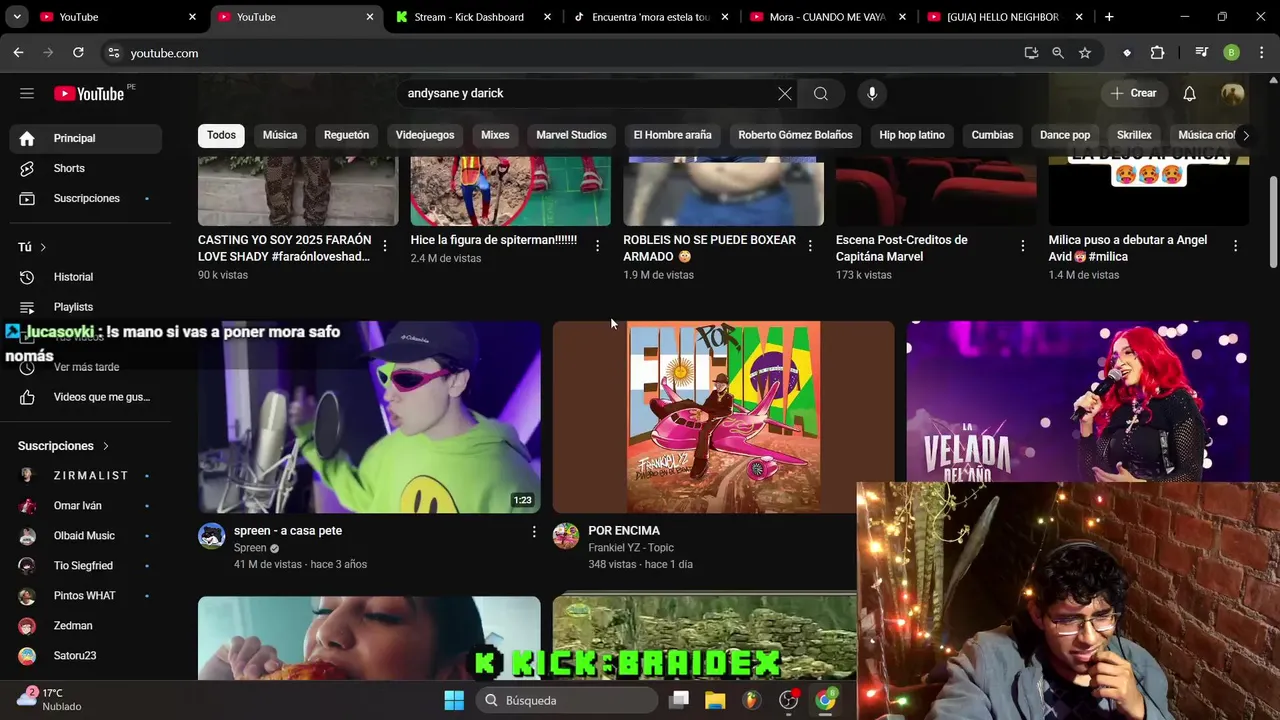Open Suscripciones in the sidebar
The image size is (1280, 720).
[86, 198]
